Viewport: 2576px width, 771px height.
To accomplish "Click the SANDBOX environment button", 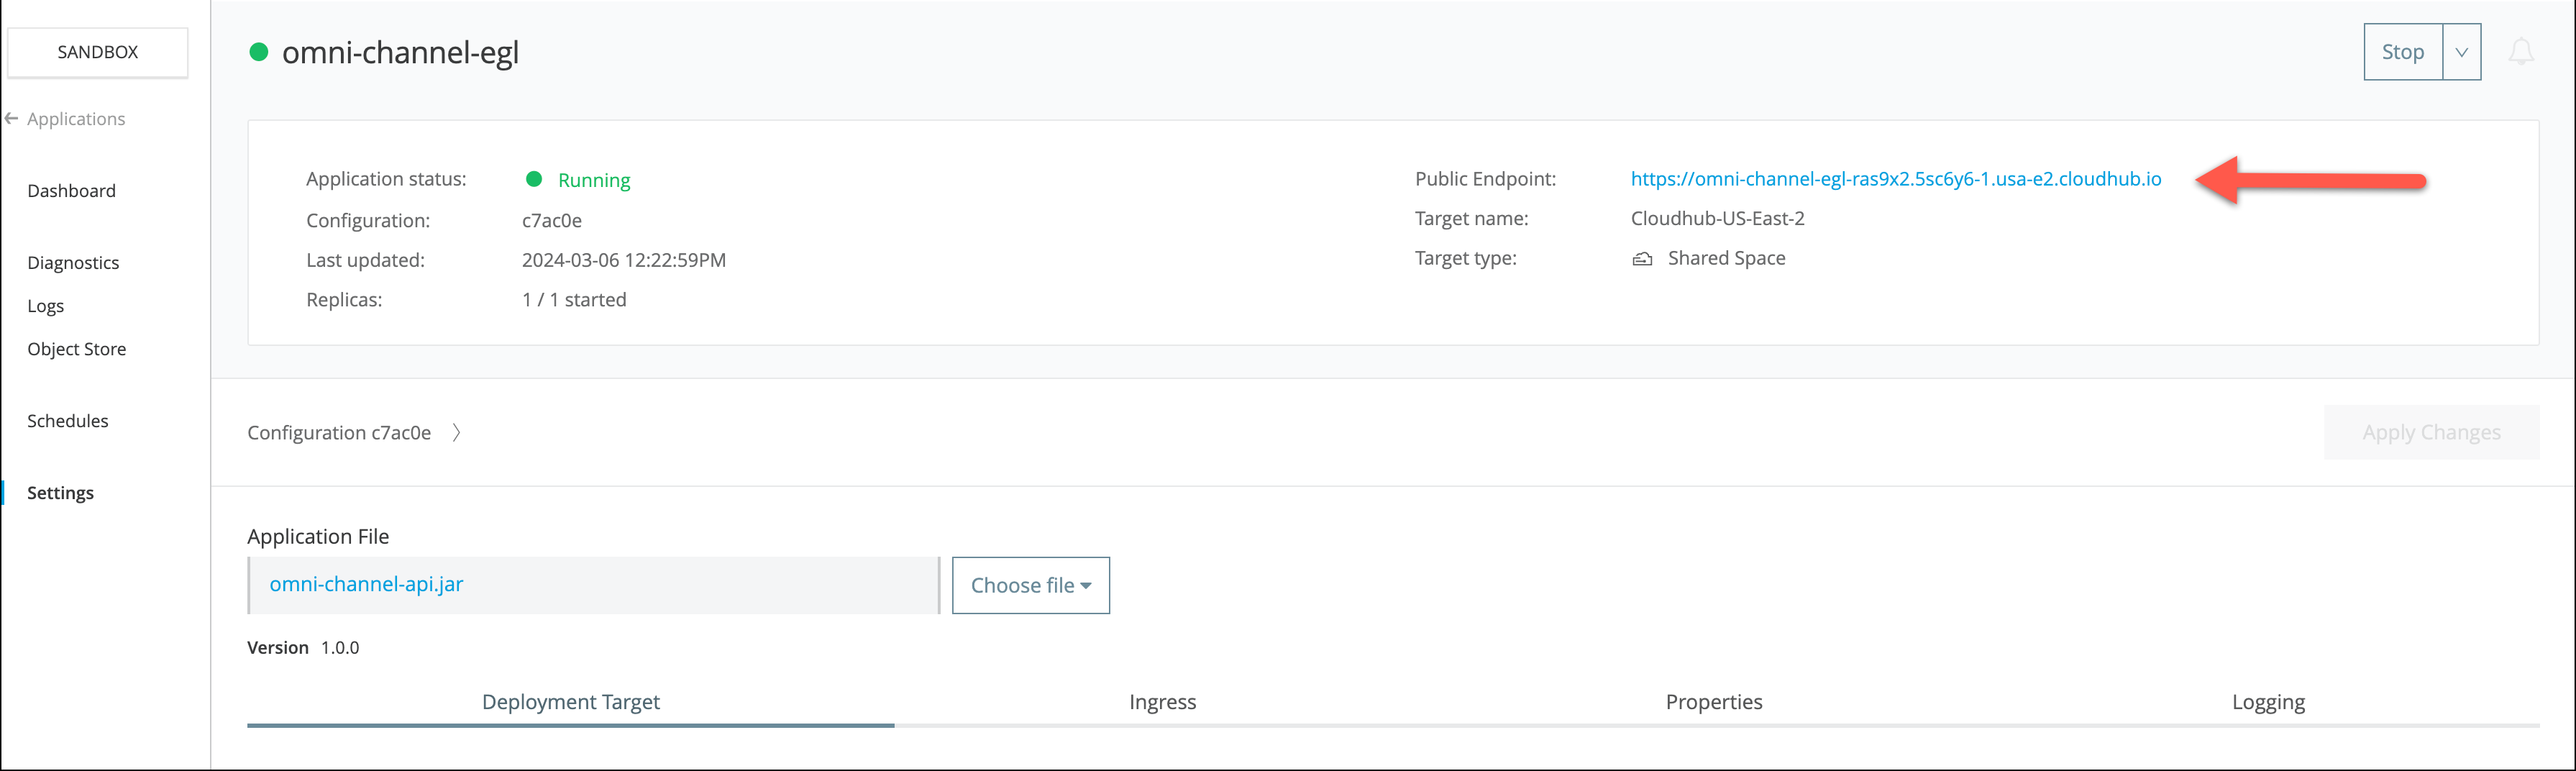I will click(x=98, y=52).
